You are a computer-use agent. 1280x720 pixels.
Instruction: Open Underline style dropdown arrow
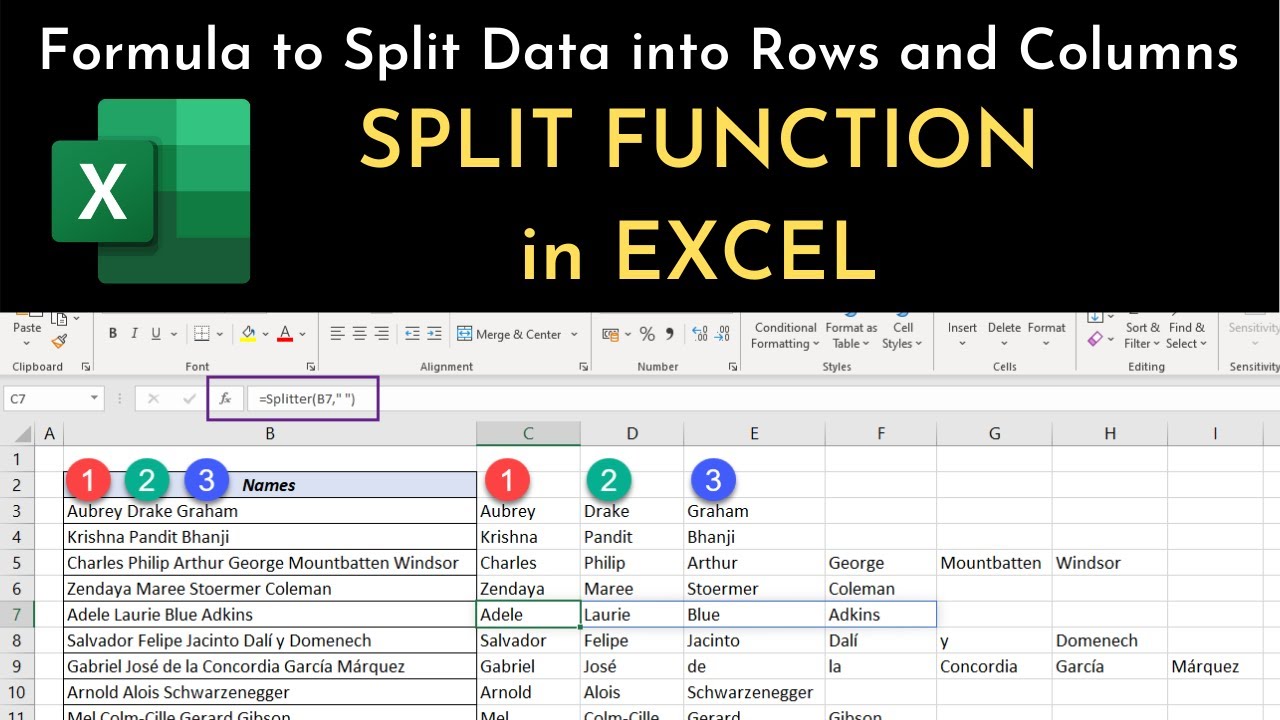(173, 334)
